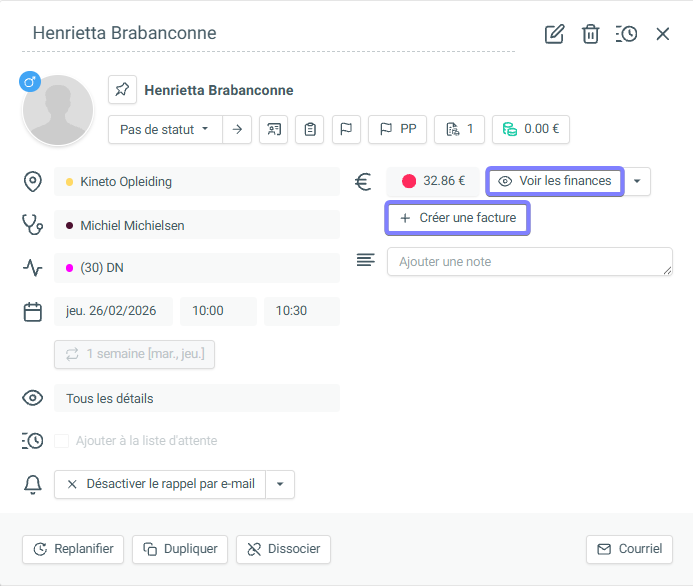Click 'Créer une facture' button

point(458,218)
